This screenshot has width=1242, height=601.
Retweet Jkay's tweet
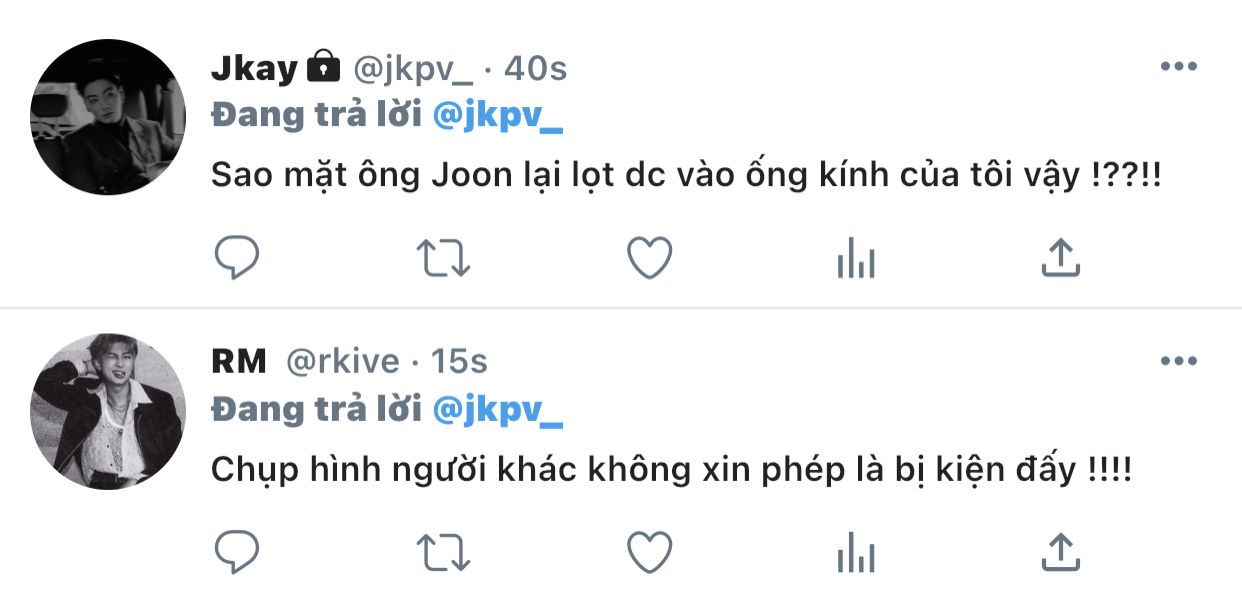[x=443, y=258]
